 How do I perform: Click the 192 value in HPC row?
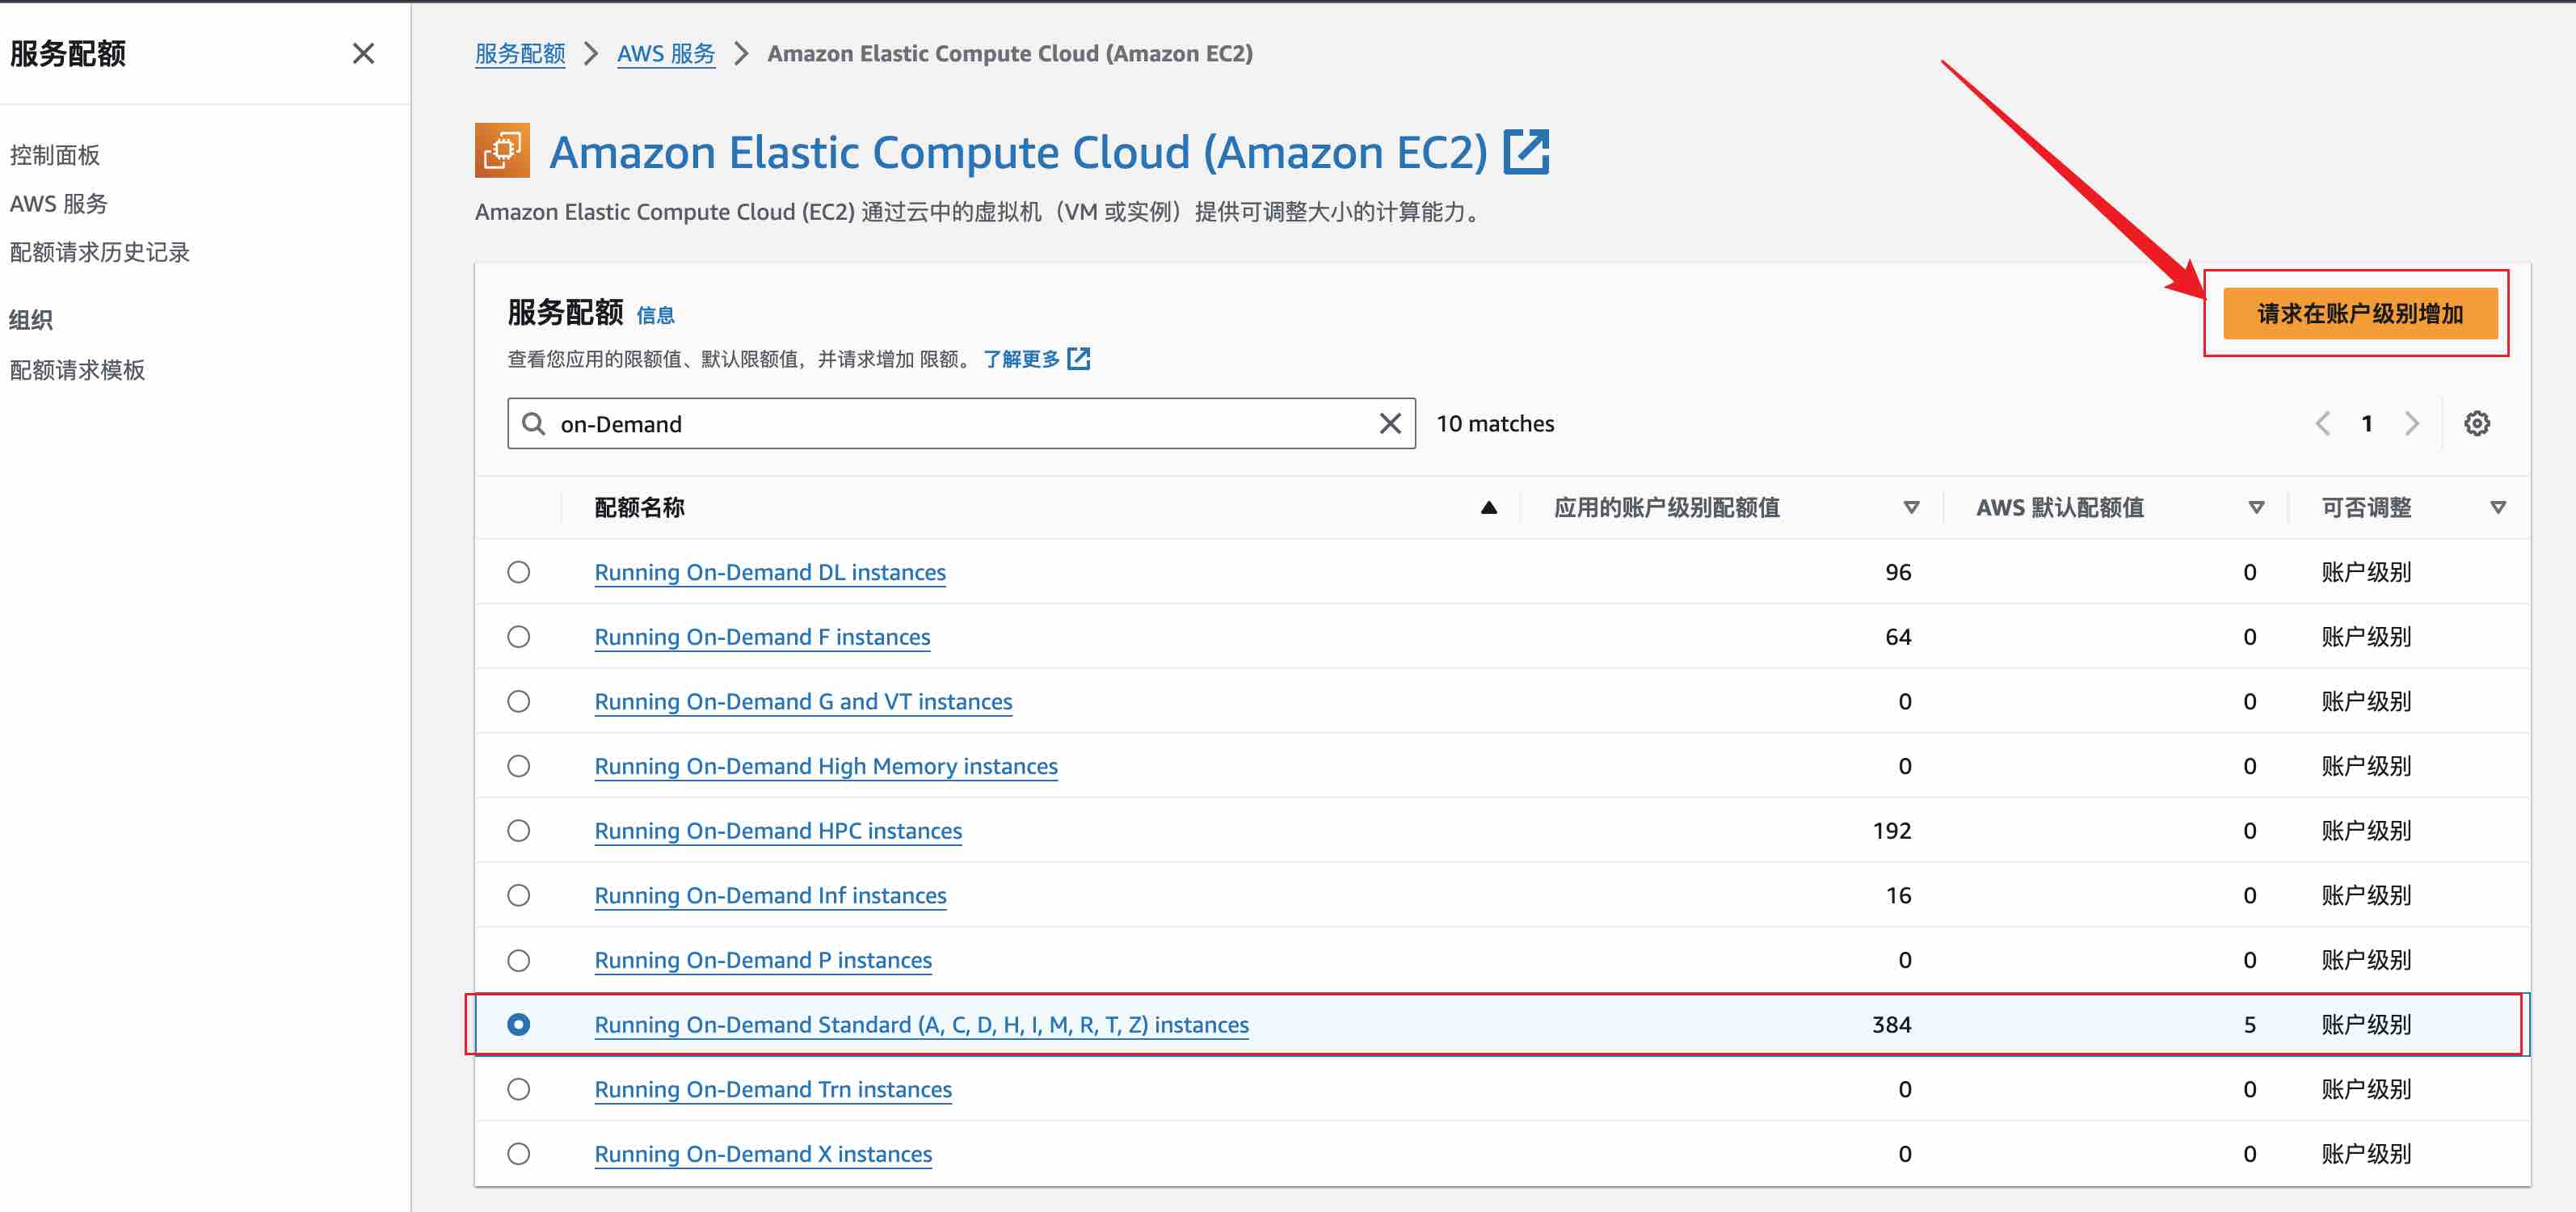(x=1891, y=831)
